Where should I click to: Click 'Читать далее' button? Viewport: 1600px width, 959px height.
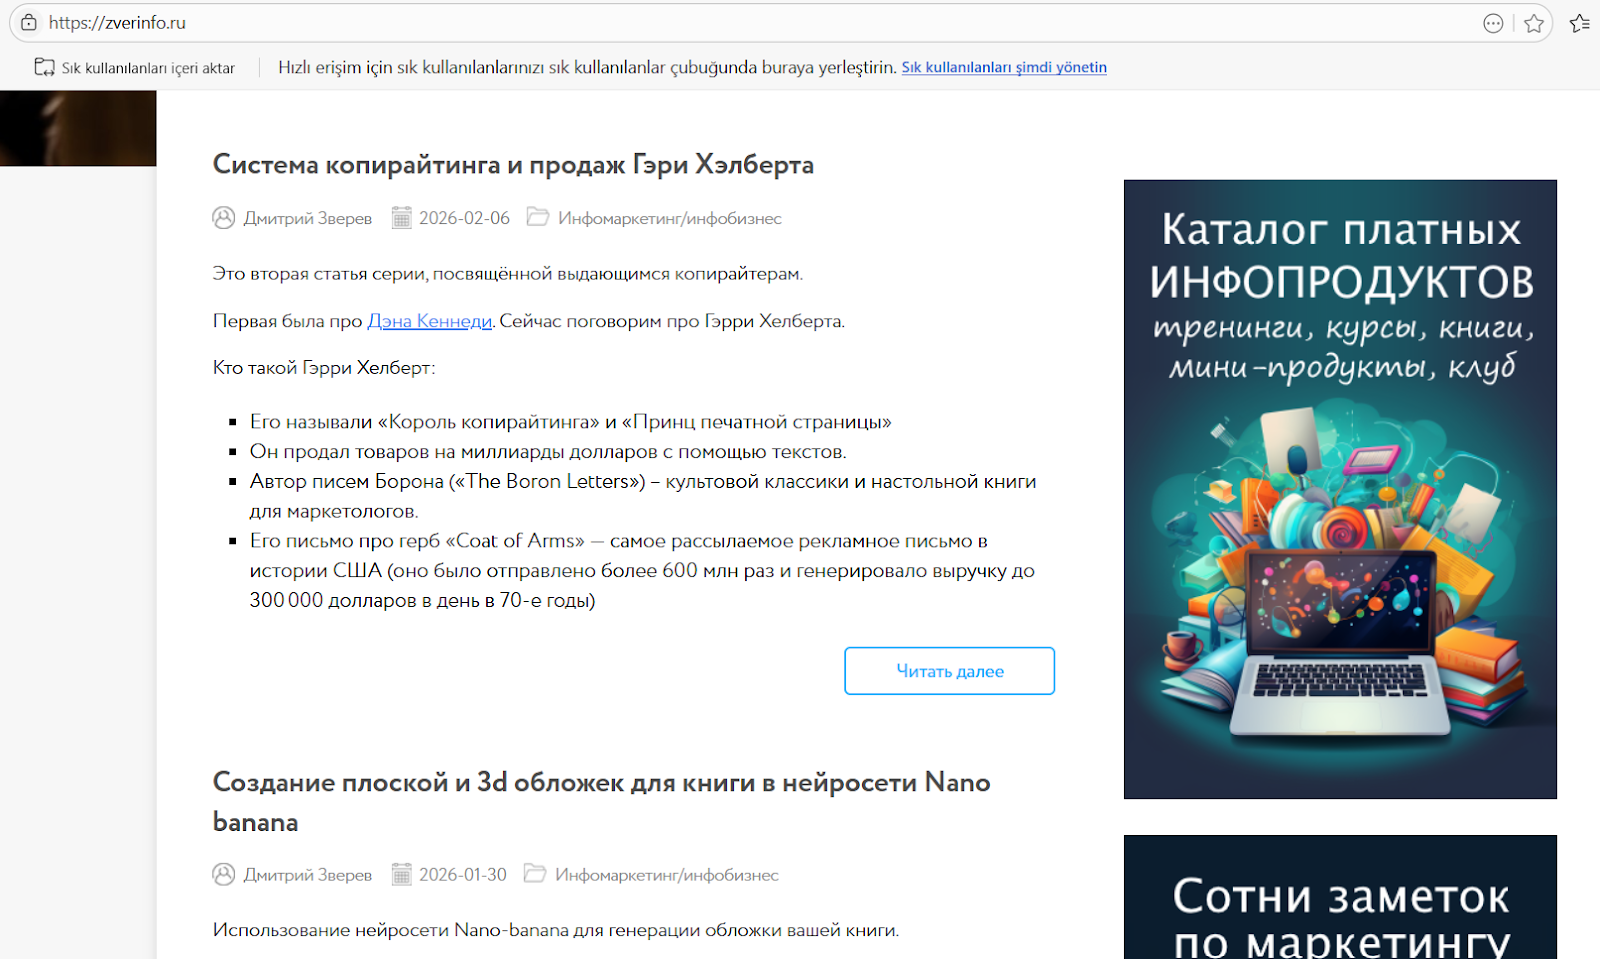point(950,671)
